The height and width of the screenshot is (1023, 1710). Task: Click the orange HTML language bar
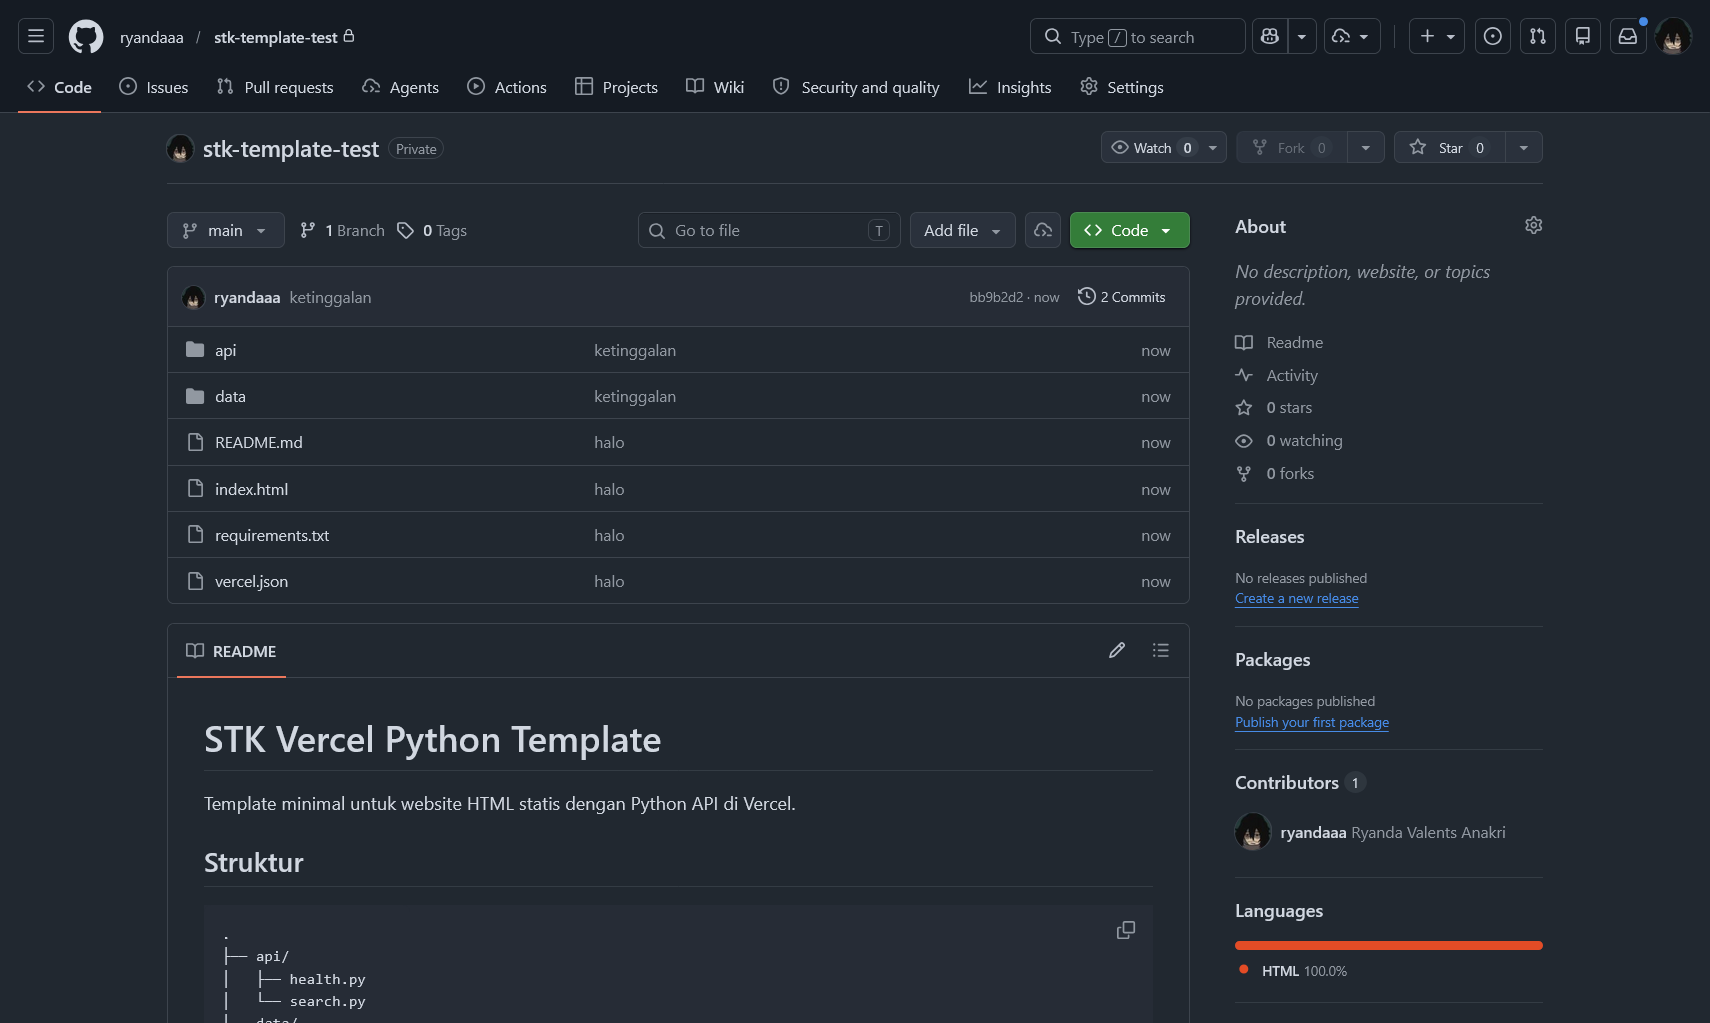(1389, 945)
